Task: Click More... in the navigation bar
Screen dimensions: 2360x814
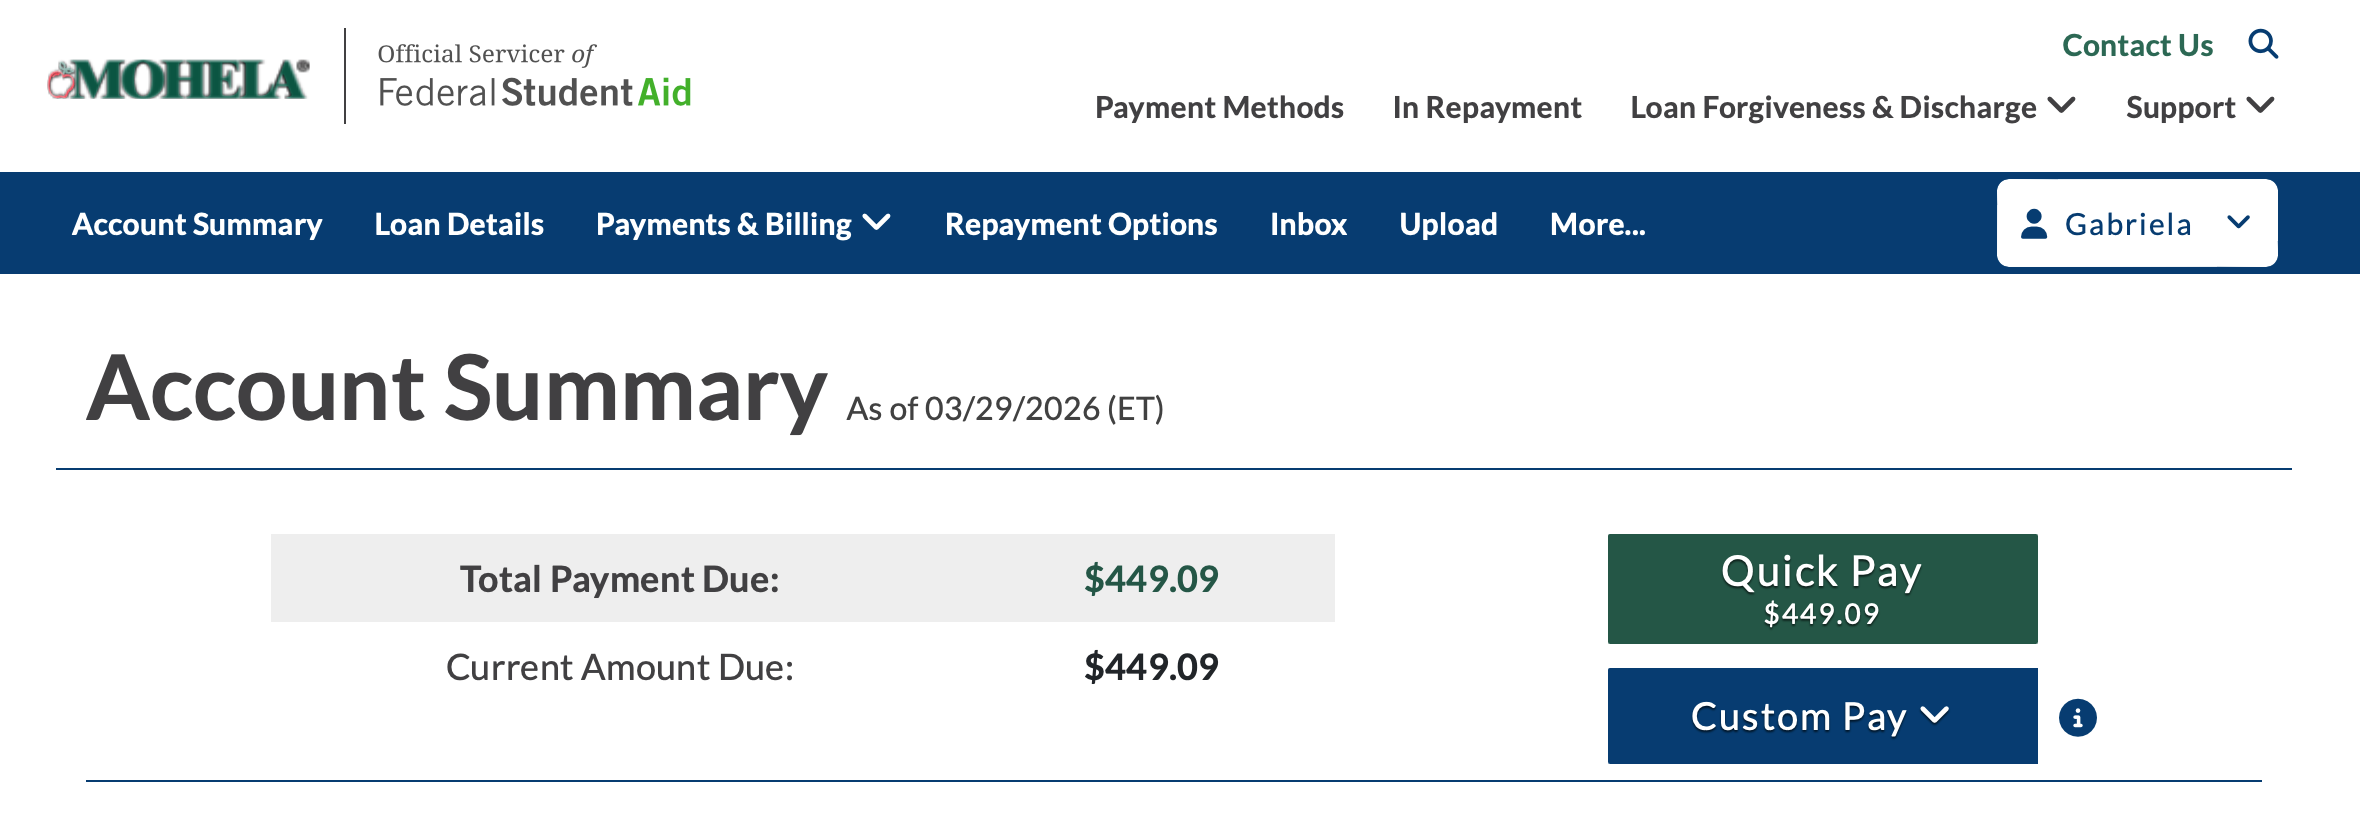Action: pos(1597,224)
